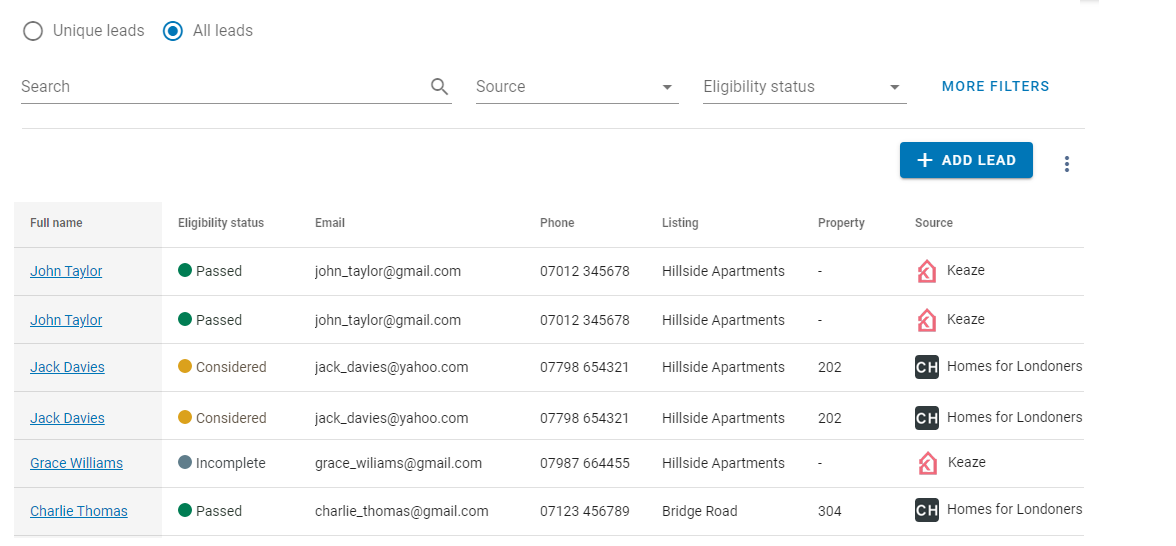The image size is (1176, 546).
Task: Open the three-dot more options menu
Action: pos(1066,164)
